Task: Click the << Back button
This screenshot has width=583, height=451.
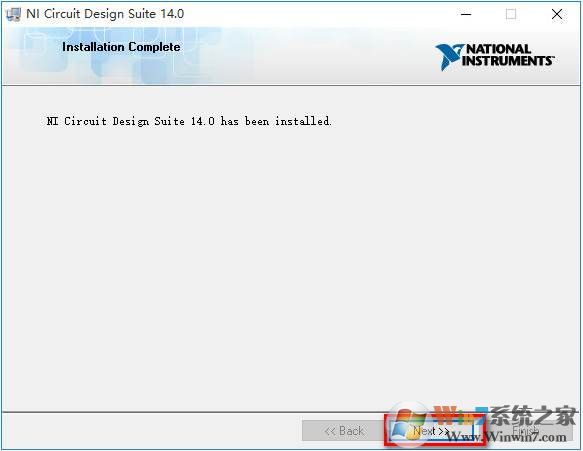Action: (344, 431)
